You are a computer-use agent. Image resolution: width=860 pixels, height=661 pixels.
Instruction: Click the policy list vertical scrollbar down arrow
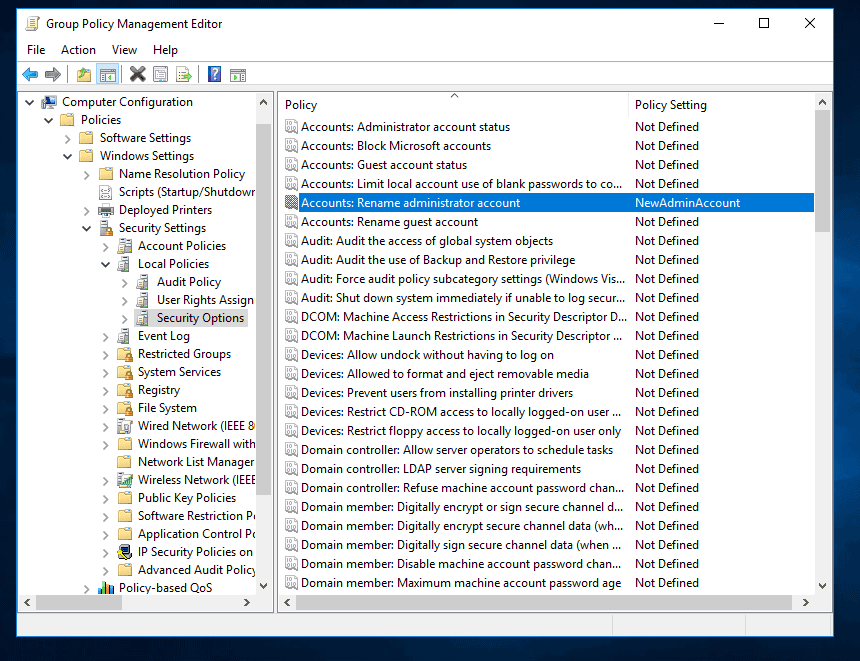point(822,586)
